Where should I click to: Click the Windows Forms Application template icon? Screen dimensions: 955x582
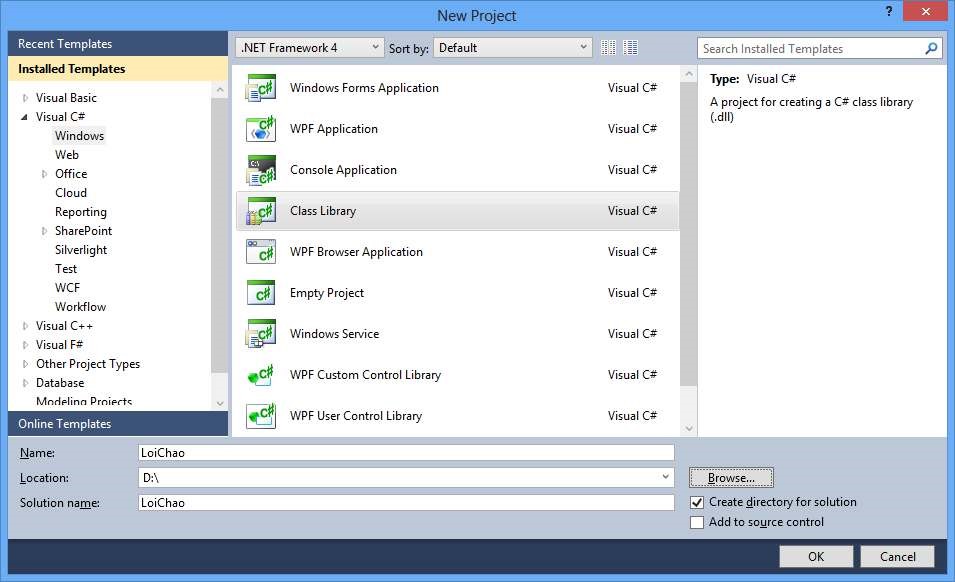click(x=261, y=88)
